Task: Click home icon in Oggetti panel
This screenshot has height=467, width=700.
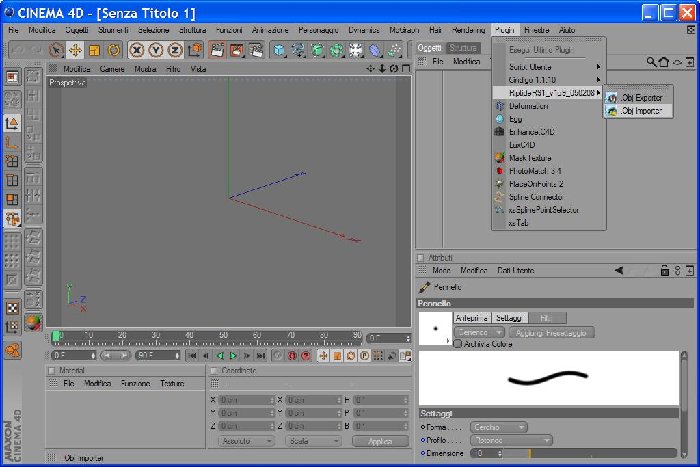Action: 664,62
